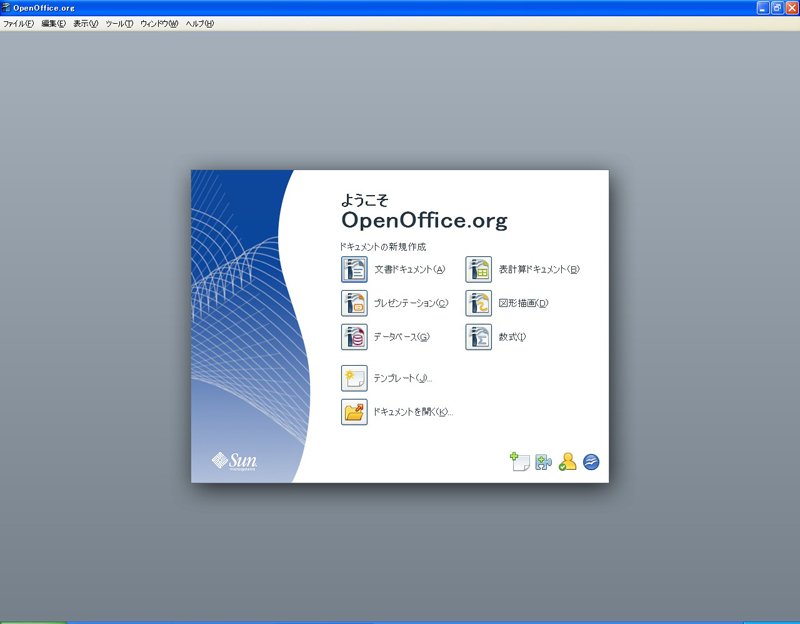This screenshot has height=624, width=800.
Task: Minimize the OpenOffice.org window
Action: tap(763, 8)
